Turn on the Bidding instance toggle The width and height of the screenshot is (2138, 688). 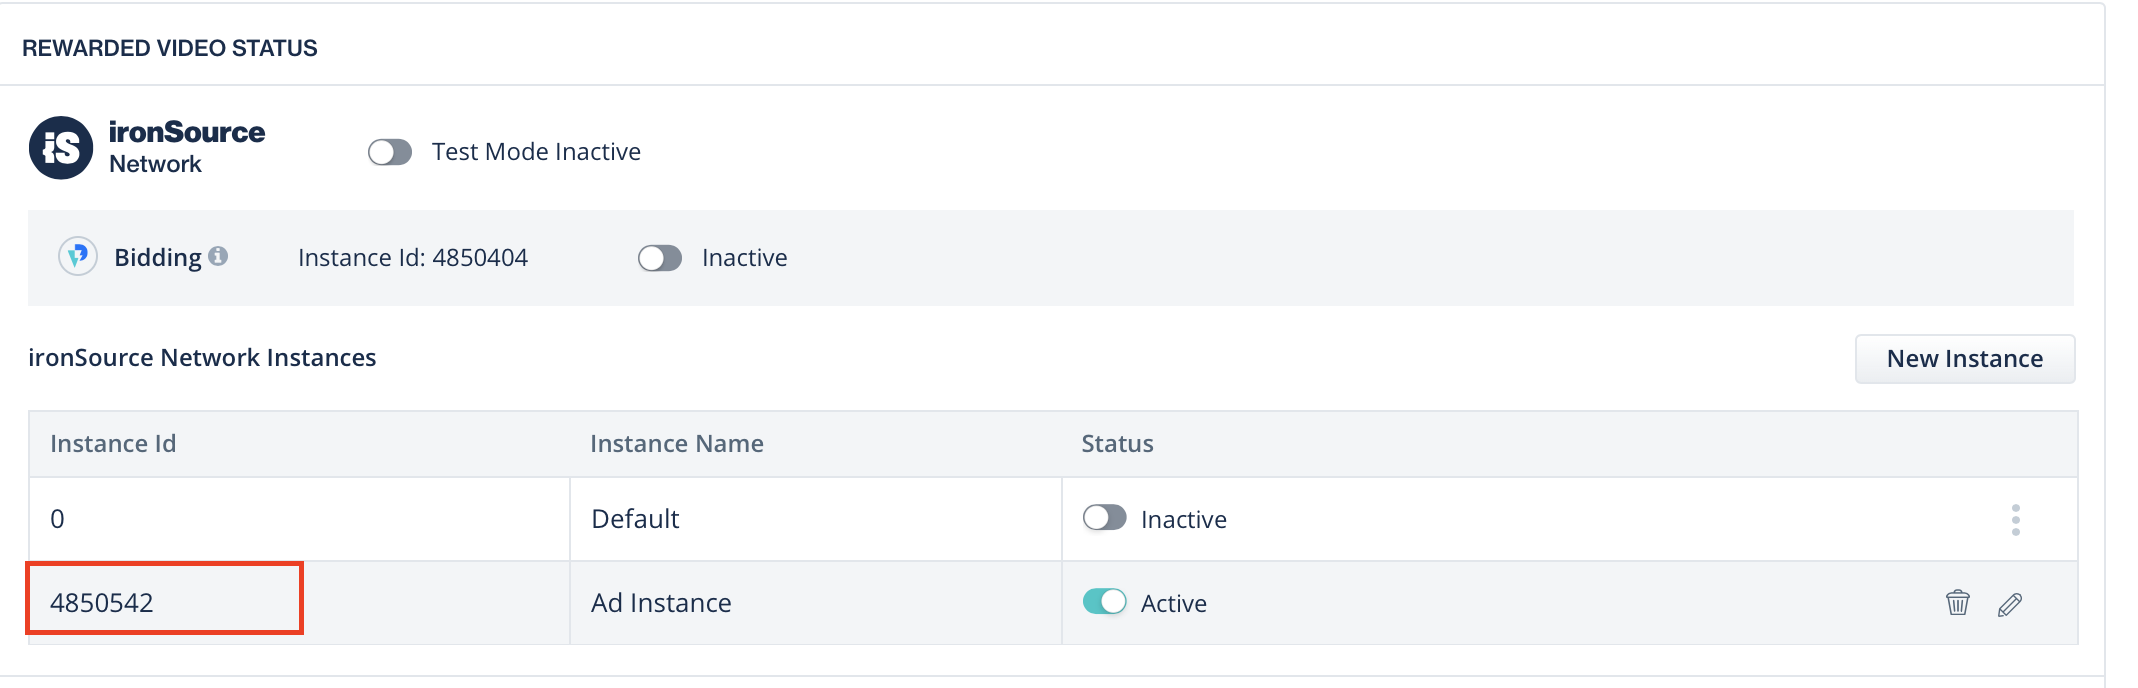[660, 258]
